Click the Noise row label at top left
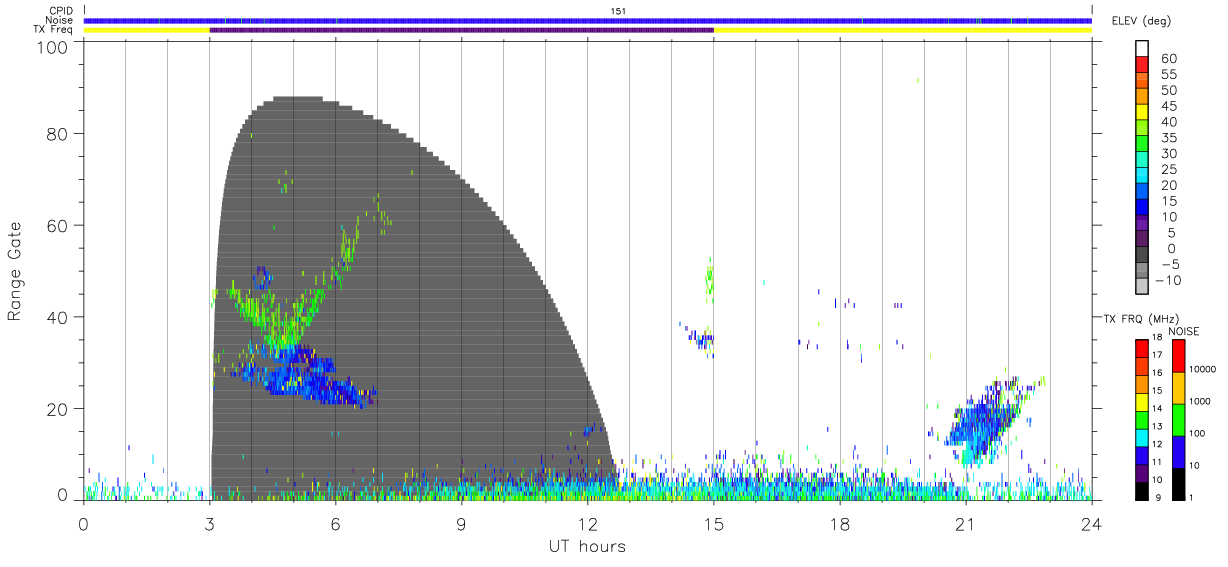Image resolution: width=1228 pixels, height=567 pixels. click(x=59, y=20)
